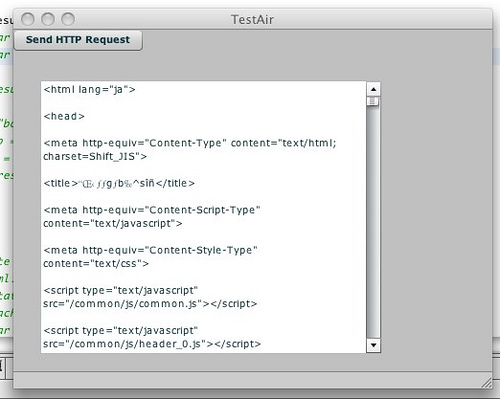Minimize the TestAir window
The height and width of the screenshot is (399, 500).
click(48, 19)
